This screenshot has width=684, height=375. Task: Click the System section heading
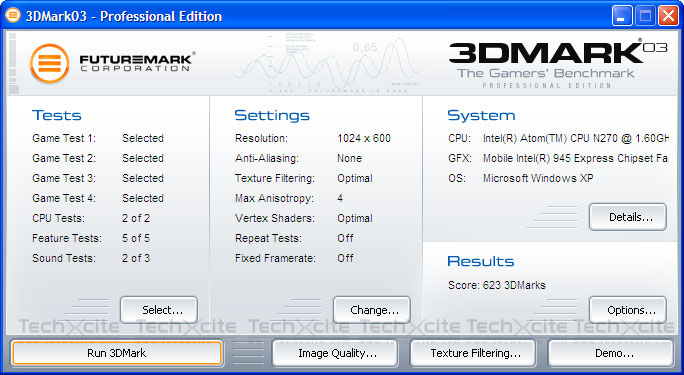click(481, 115)
